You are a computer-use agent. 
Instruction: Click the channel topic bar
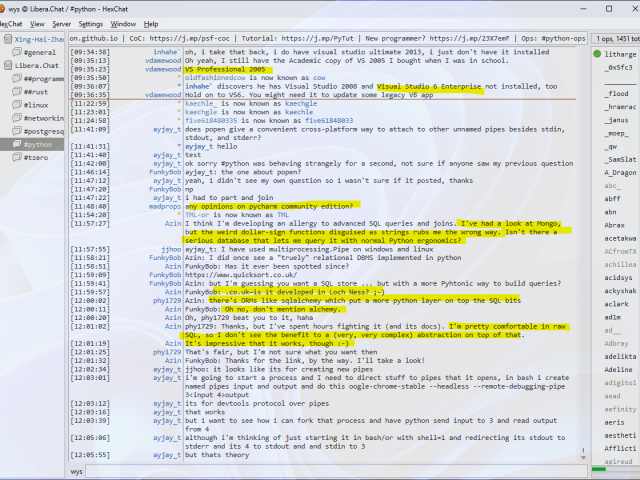point(328,38)
